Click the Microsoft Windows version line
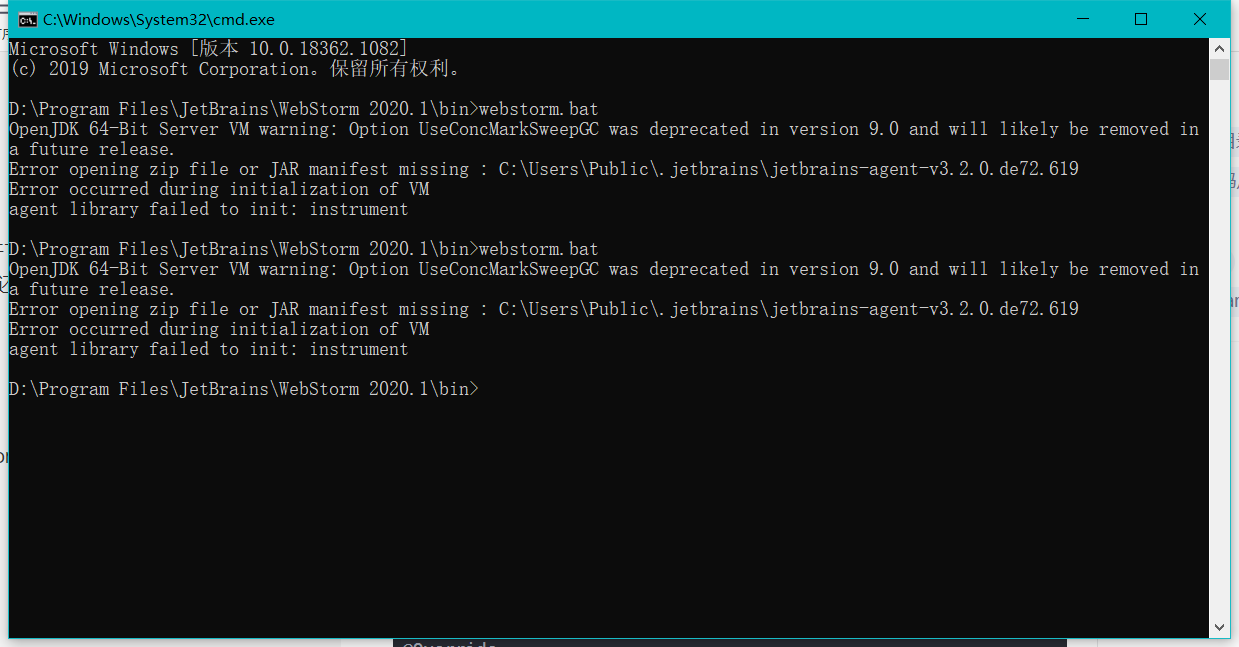Image resolution: width=1239 pixels, height=647 pixels. coord(200,48)
